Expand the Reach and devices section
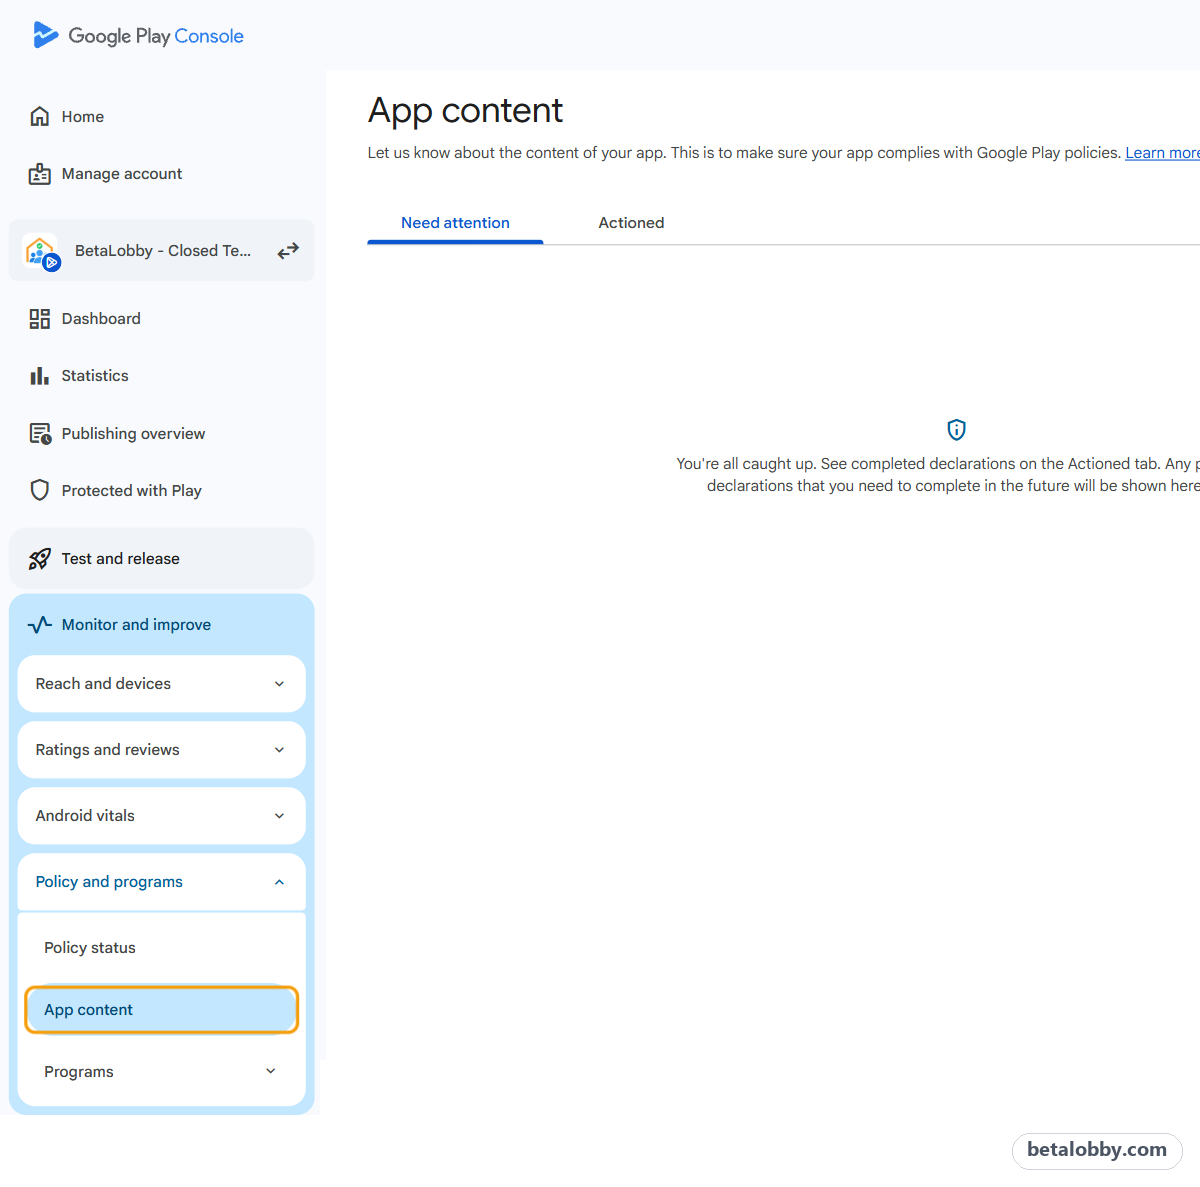 [162, 684]
